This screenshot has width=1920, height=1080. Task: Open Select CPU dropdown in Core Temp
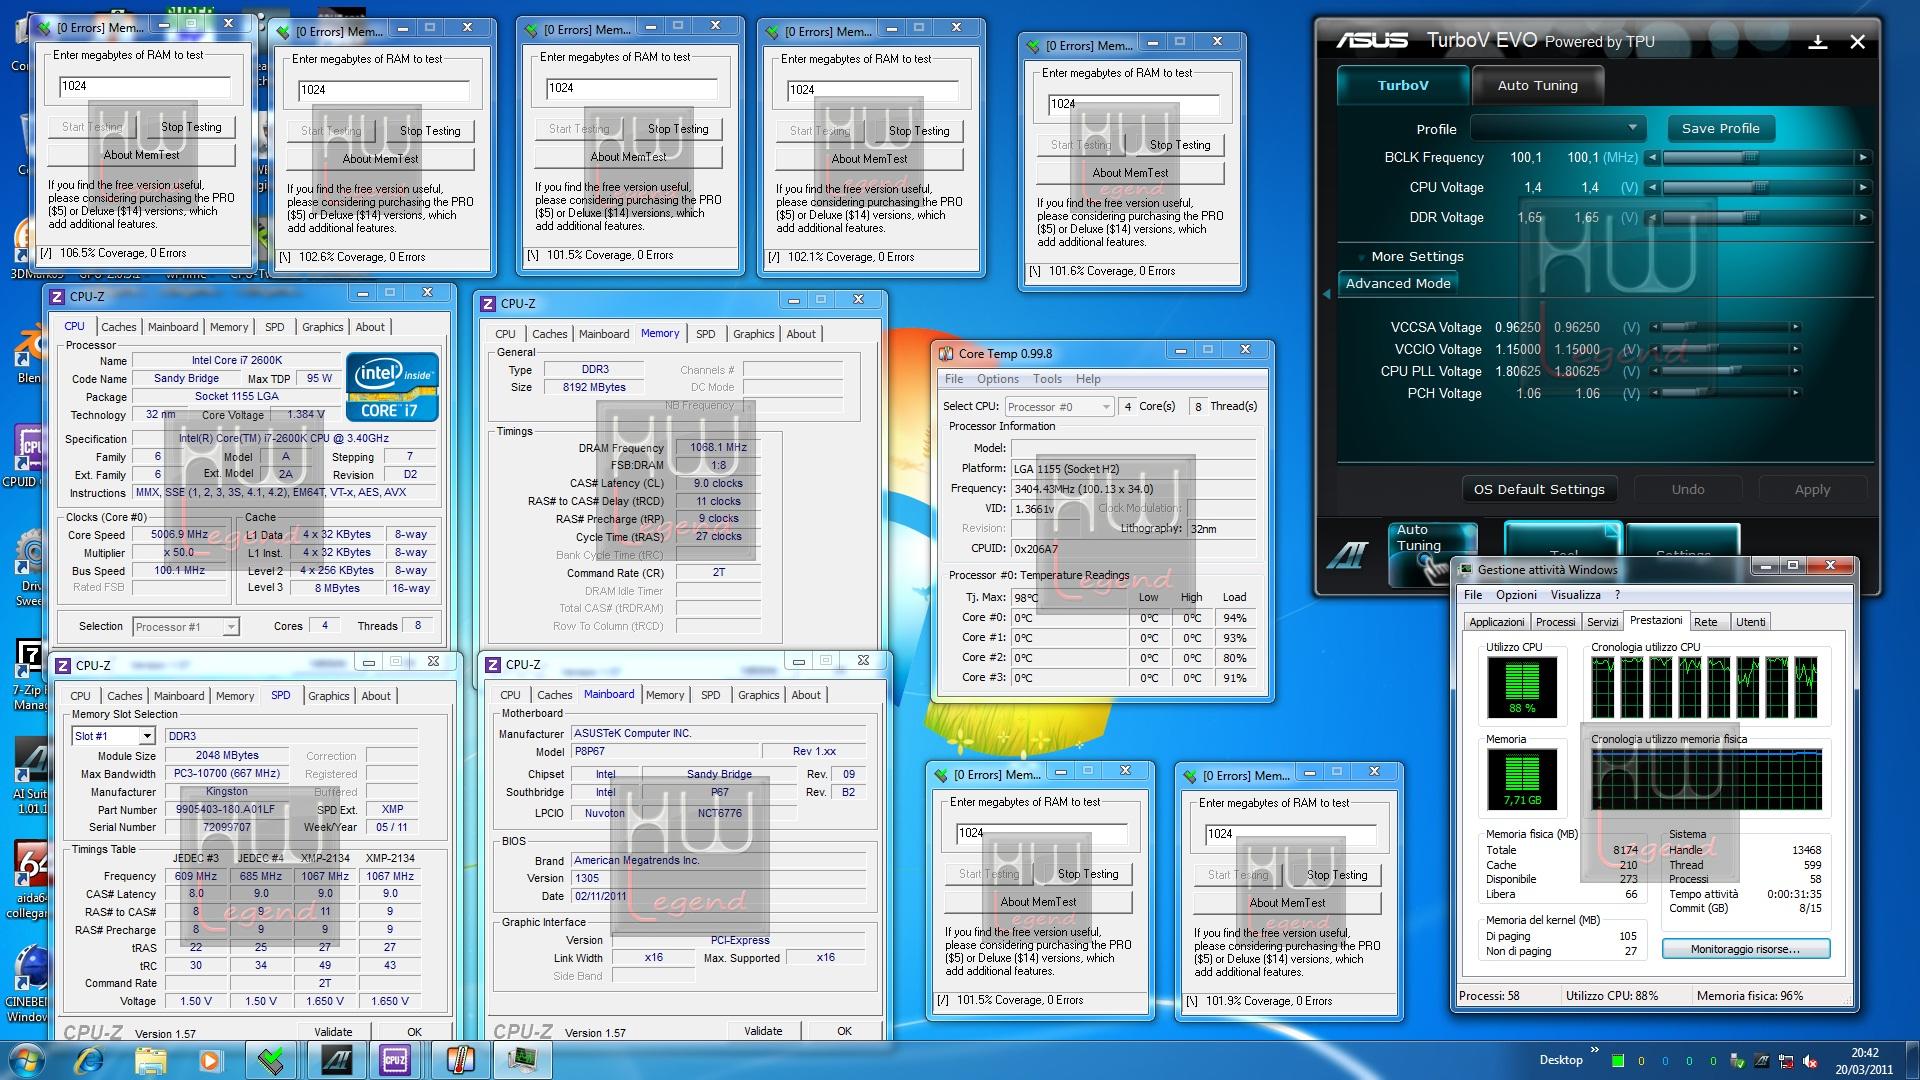(1059, 407)
